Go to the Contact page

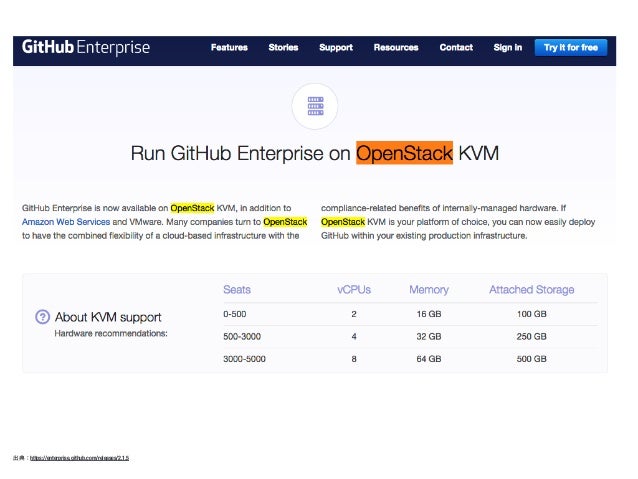tap(456, 48)
